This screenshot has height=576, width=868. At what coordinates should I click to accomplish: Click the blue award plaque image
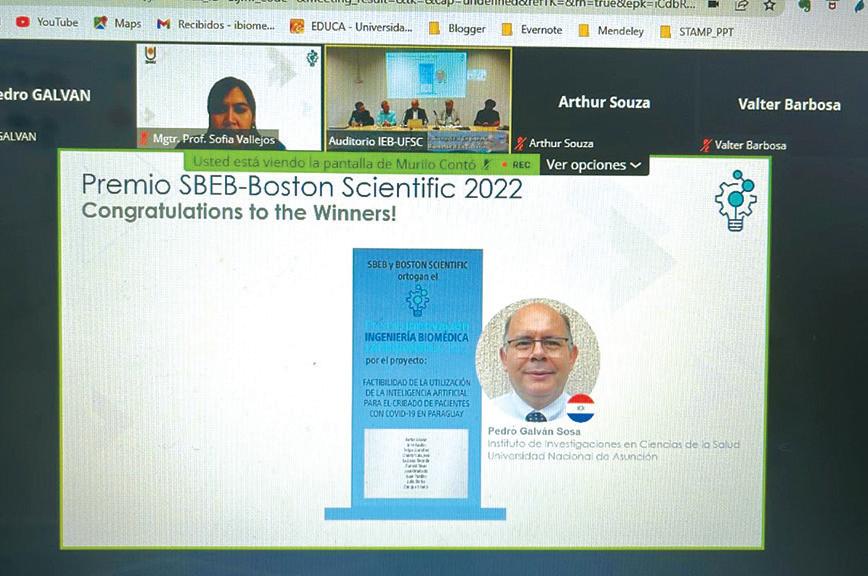(417, 383)
